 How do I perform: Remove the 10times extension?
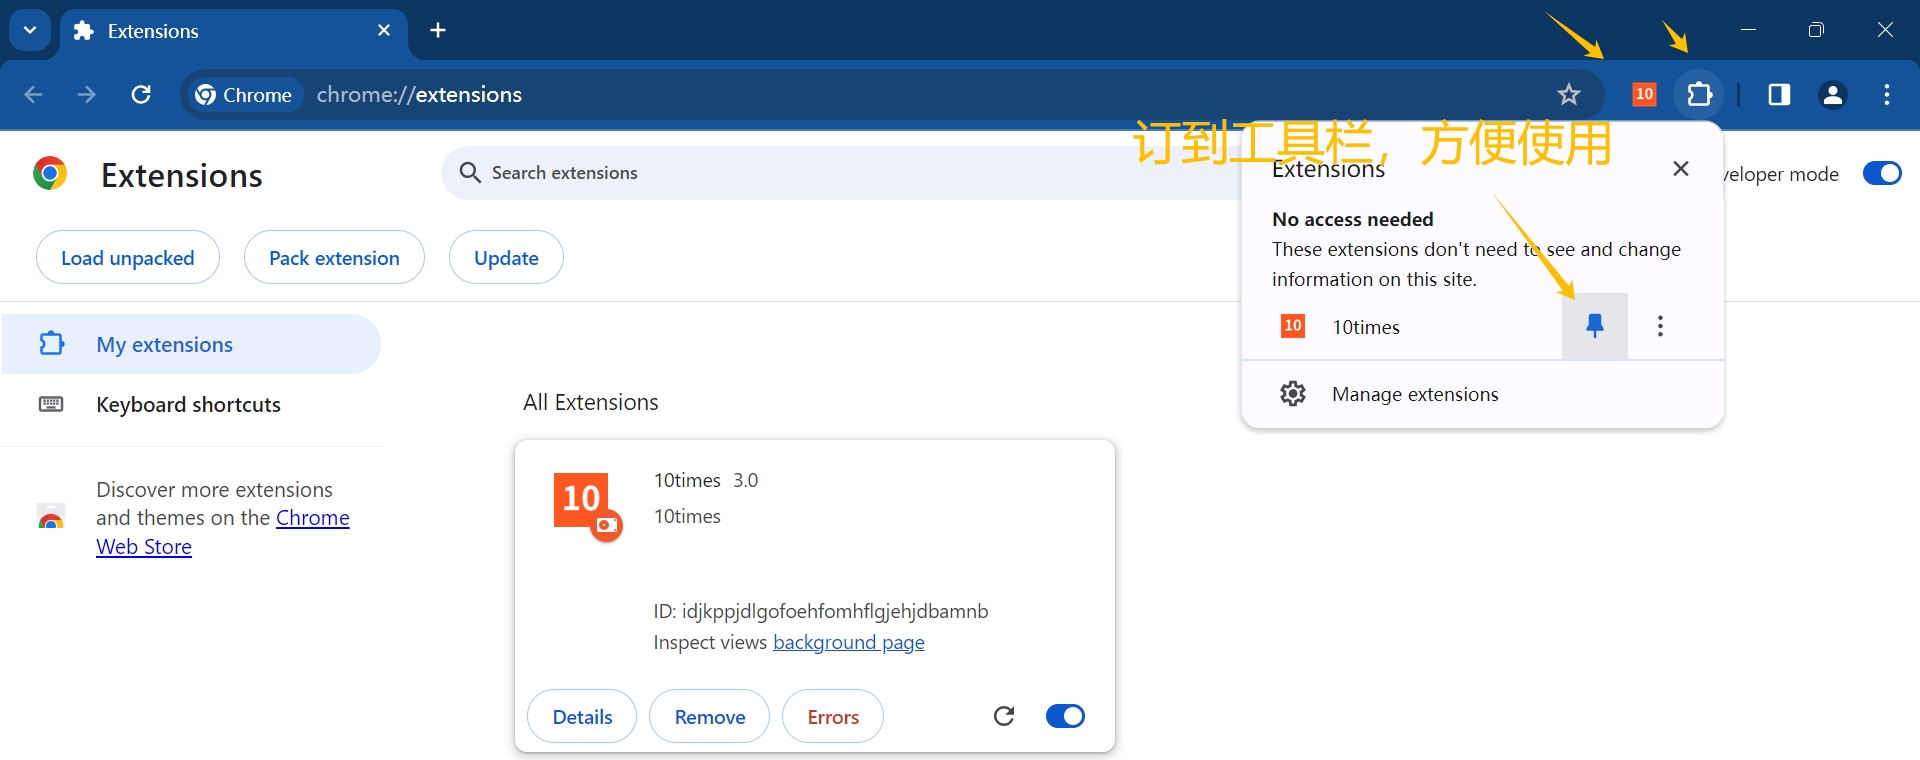click(x=710, y=717)
